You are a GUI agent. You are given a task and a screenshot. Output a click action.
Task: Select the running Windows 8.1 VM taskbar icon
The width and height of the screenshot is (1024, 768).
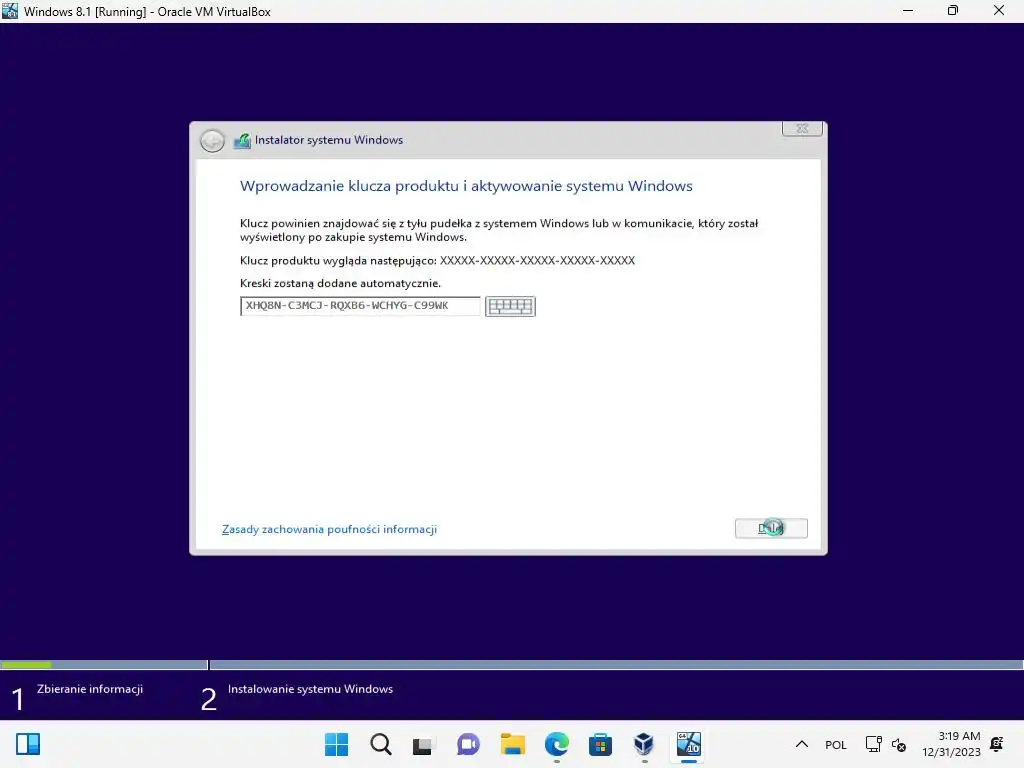tap(688, 744)
